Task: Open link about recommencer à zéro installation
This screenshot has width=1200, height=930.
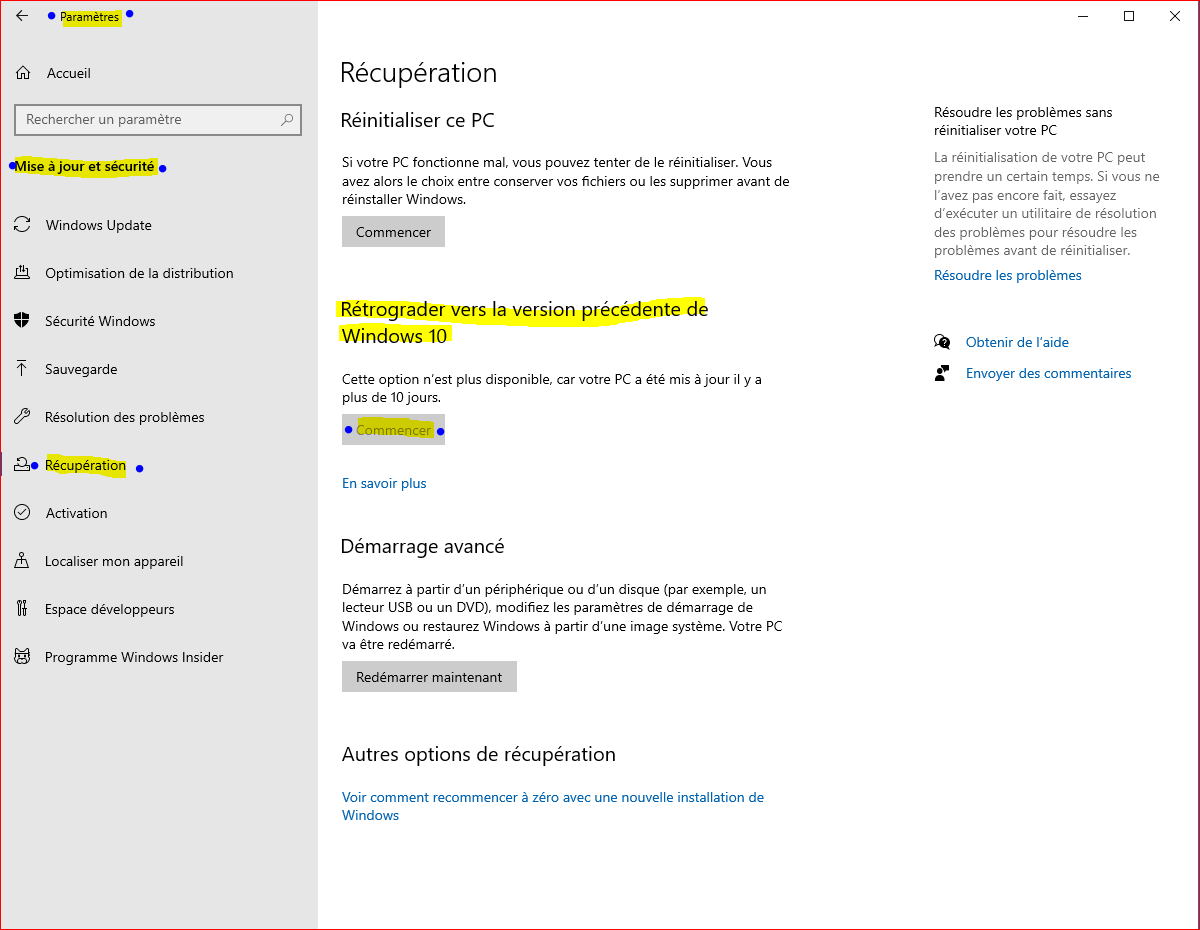Action: pos(553,806)
